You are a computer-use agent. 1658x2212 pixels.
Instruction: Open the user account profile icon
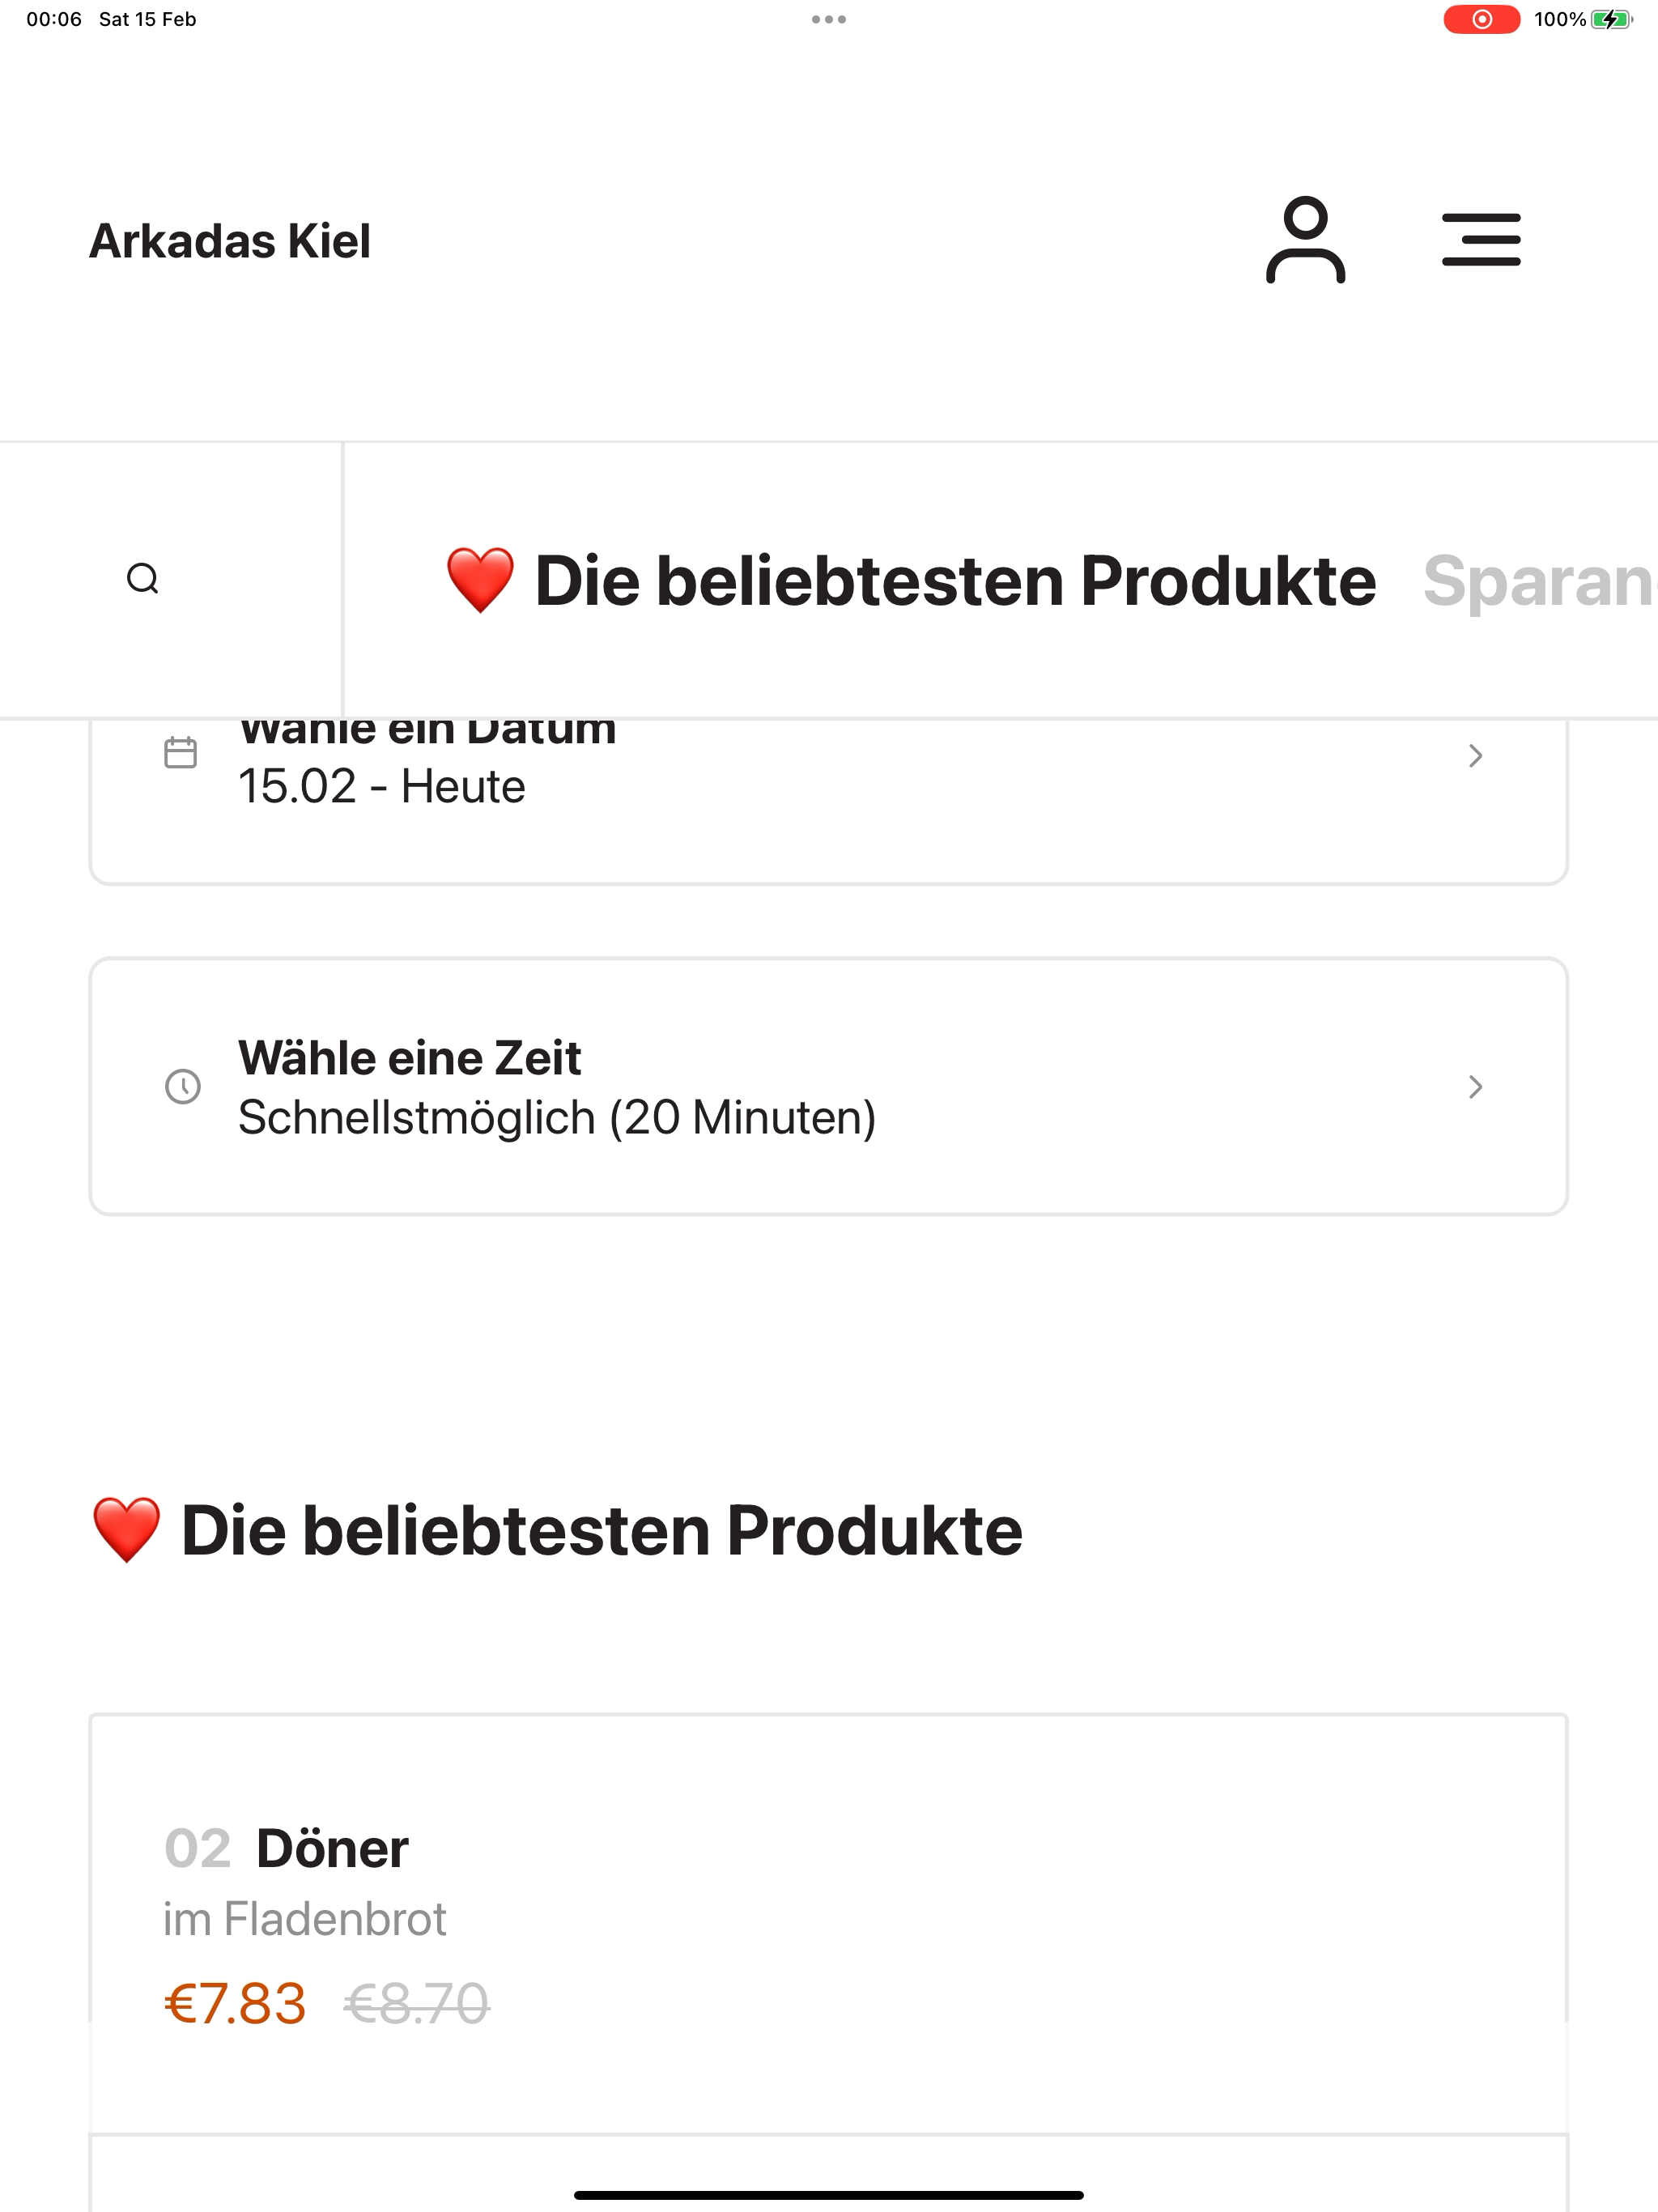pyautogui.click(x=1305, y=240)
